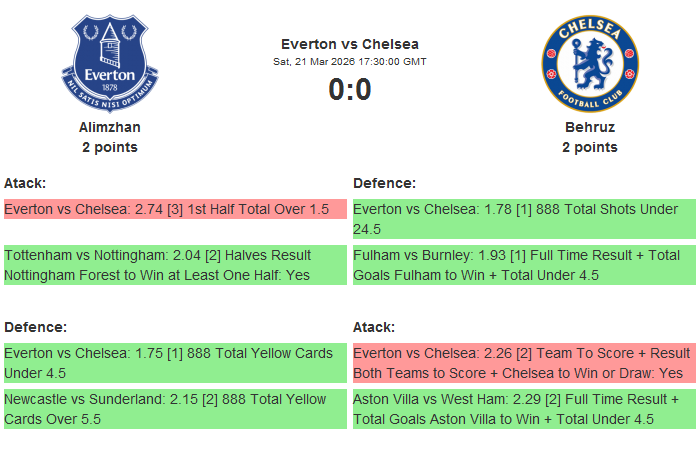The width and height of the screenshot is (700, 460).
Task: Select player name Alimzhan
Action: pyautogui.click(x=110, y=127)
